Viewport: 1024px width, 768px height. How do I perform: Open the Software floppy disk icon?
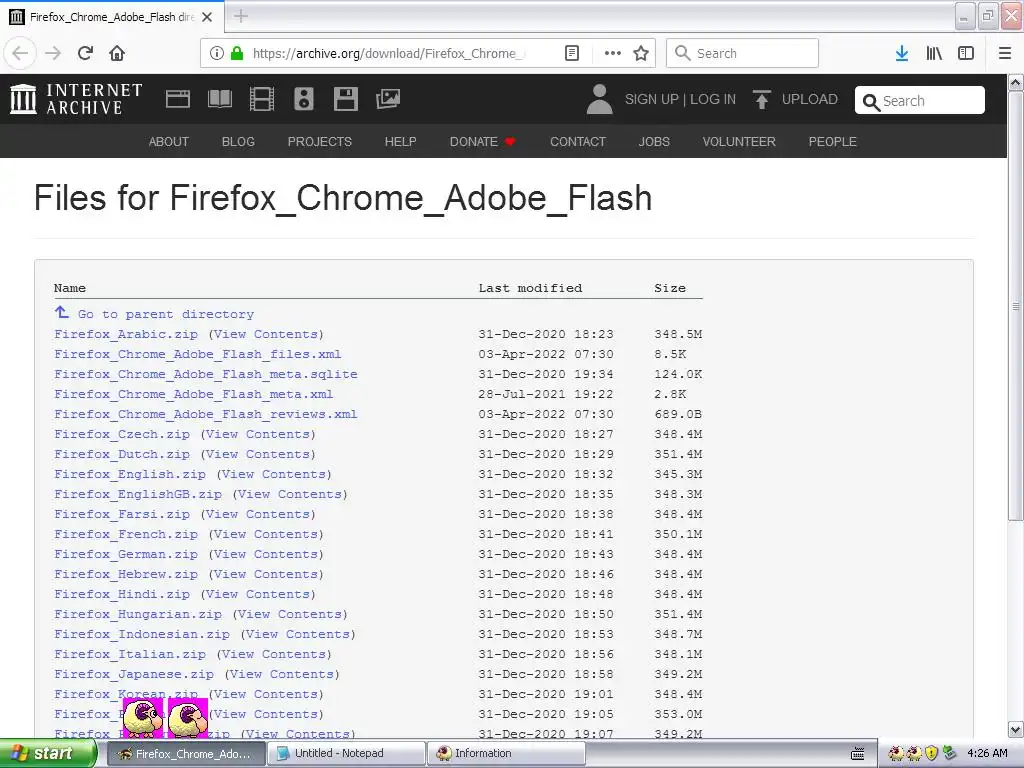(345, 99)
